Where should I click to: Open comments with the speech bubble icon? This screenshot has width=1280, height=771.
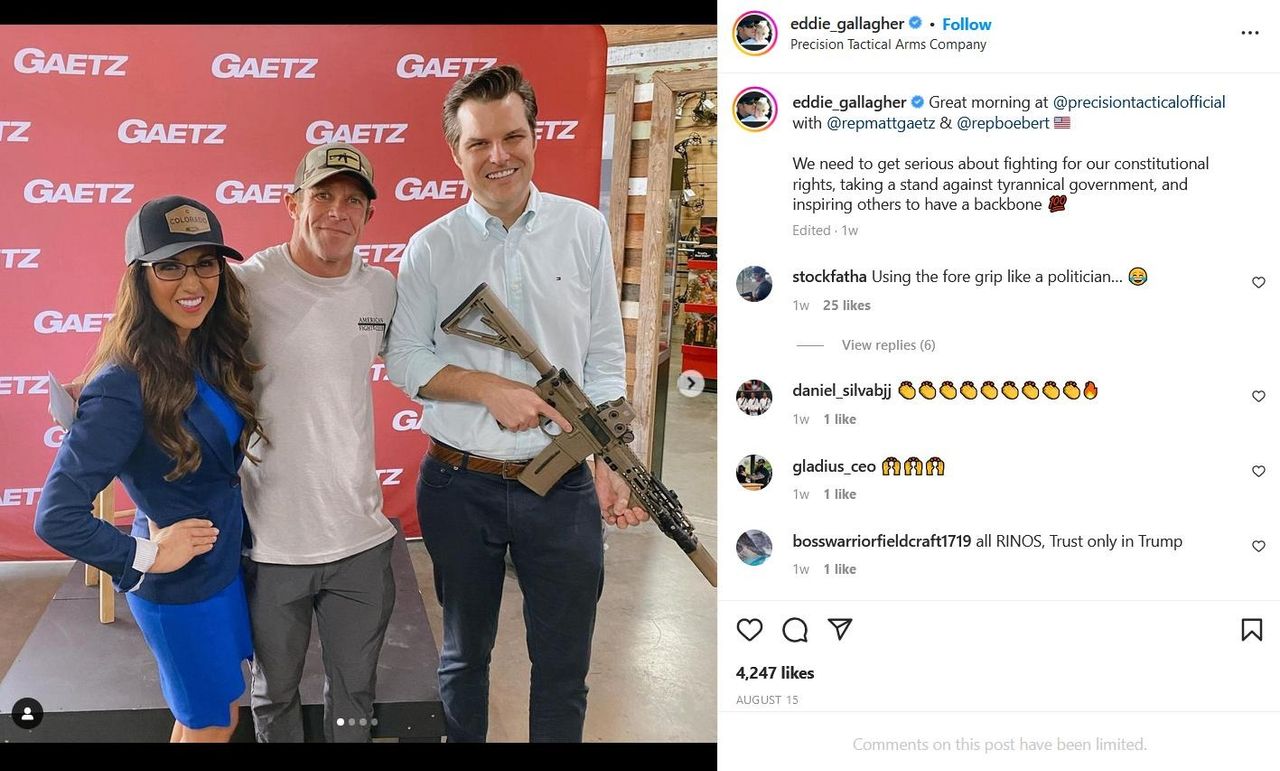point(795,629)
